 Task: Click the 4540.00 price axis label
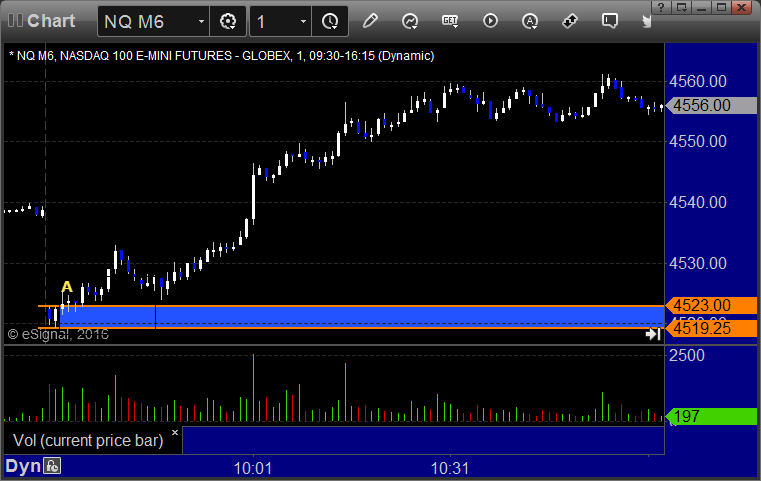(x=698, y=202)
